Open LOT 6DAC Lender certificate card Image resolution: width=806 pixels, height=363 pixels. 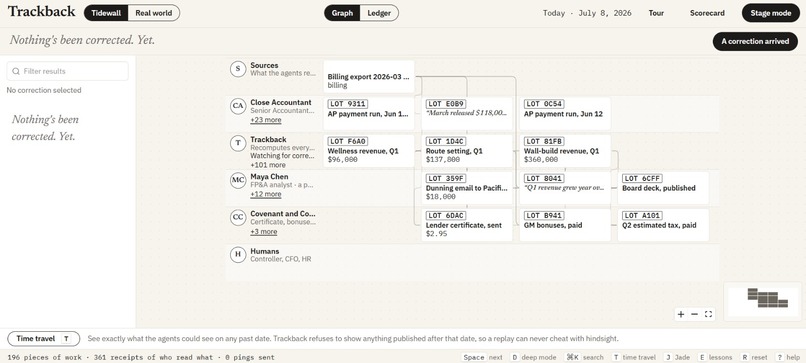tap(467, 225)
